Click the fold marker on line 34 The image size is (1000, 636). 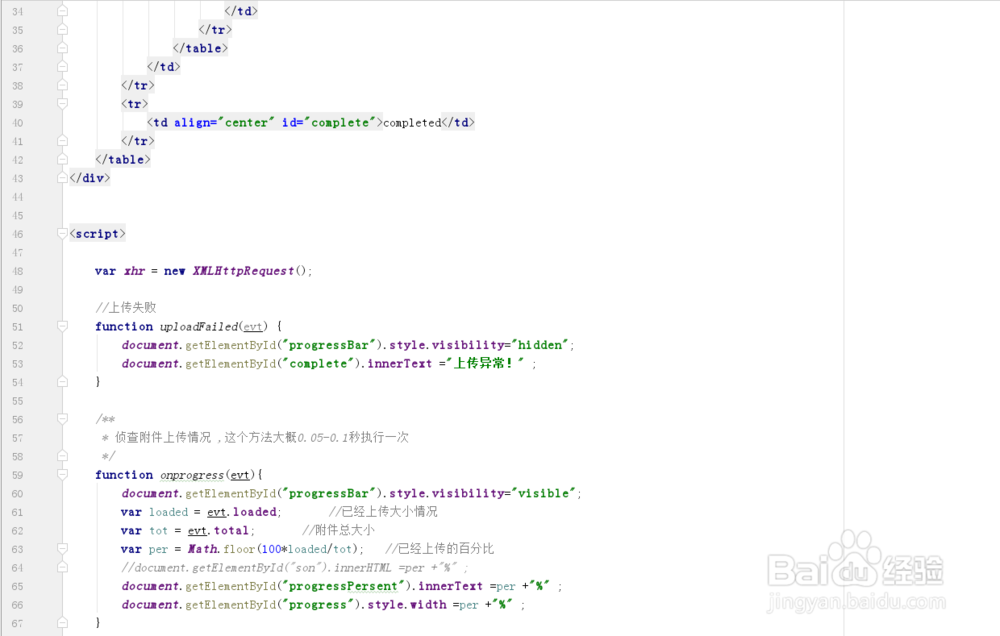click(x=62, y=11)
